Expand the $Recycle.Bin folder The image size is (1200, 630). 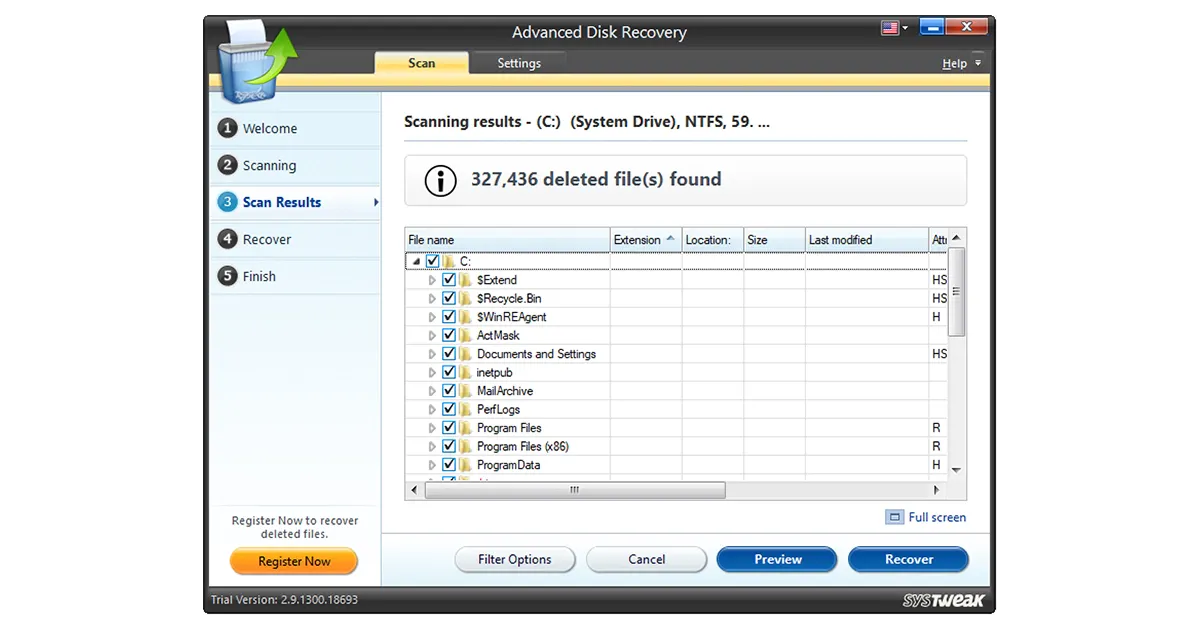click(x=432, y=298)
